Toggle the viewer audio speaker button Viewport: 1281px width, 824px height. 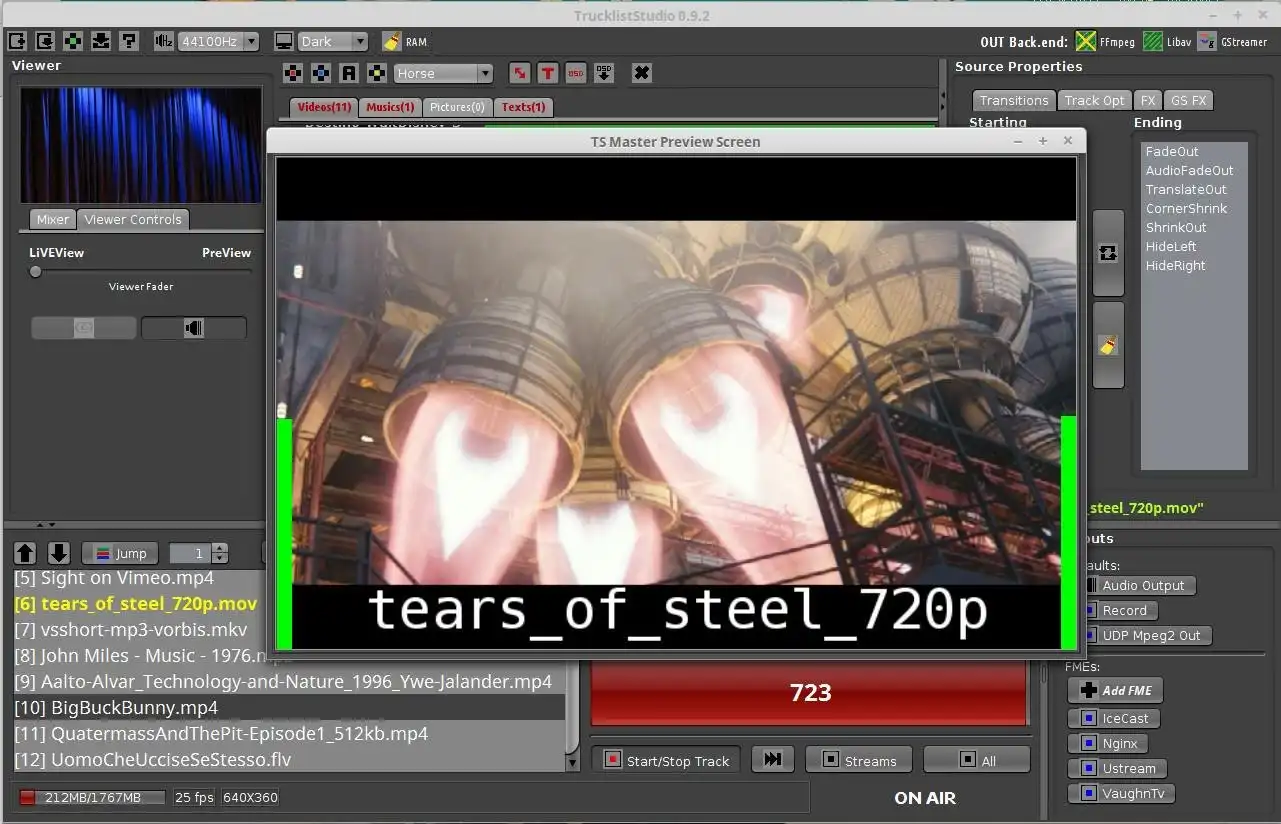click(x=194, y=328)
